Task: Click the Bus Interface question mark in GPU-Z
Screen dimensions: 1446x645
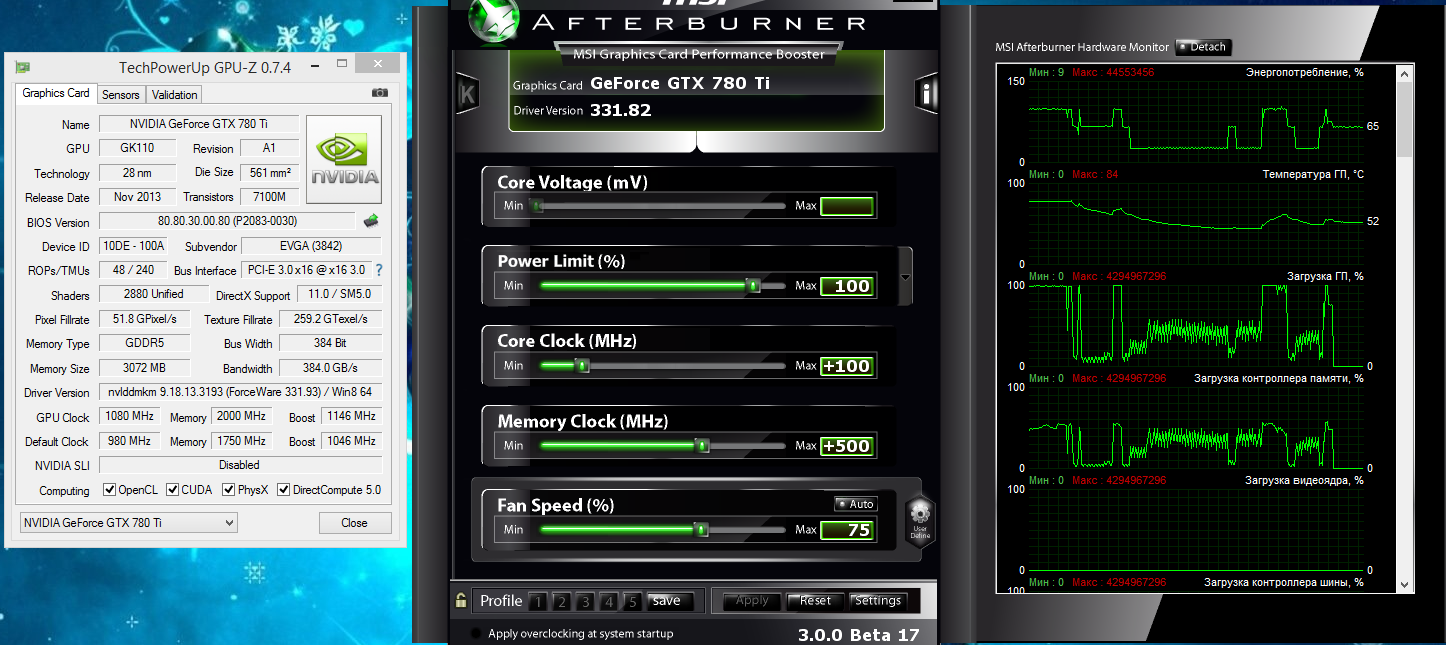Action: tap(379, 270)
